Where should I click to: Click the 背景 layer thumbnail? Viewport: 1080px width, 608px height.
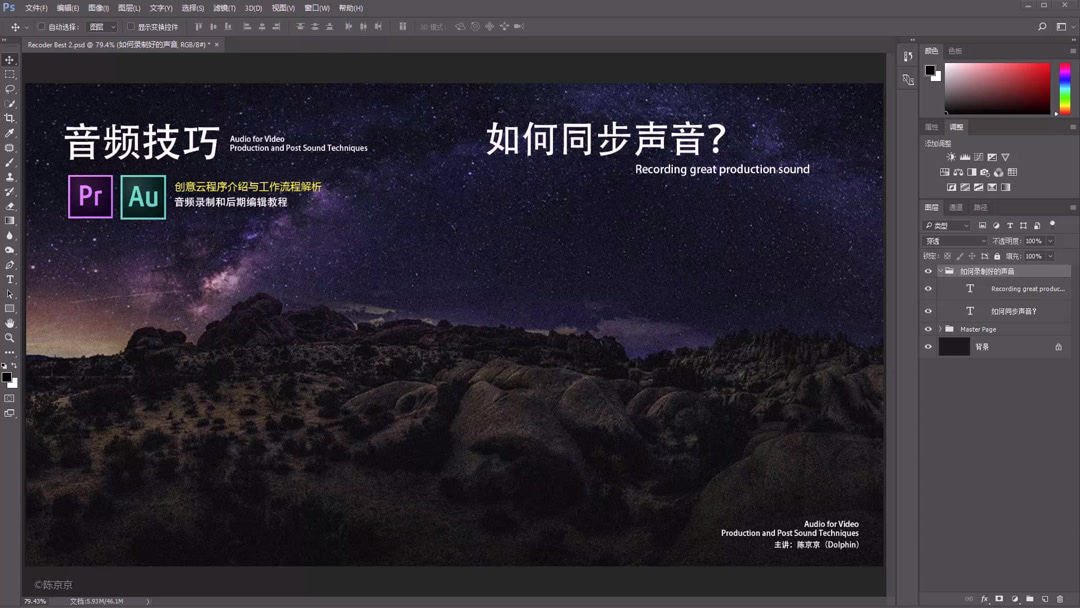(953, 346)
